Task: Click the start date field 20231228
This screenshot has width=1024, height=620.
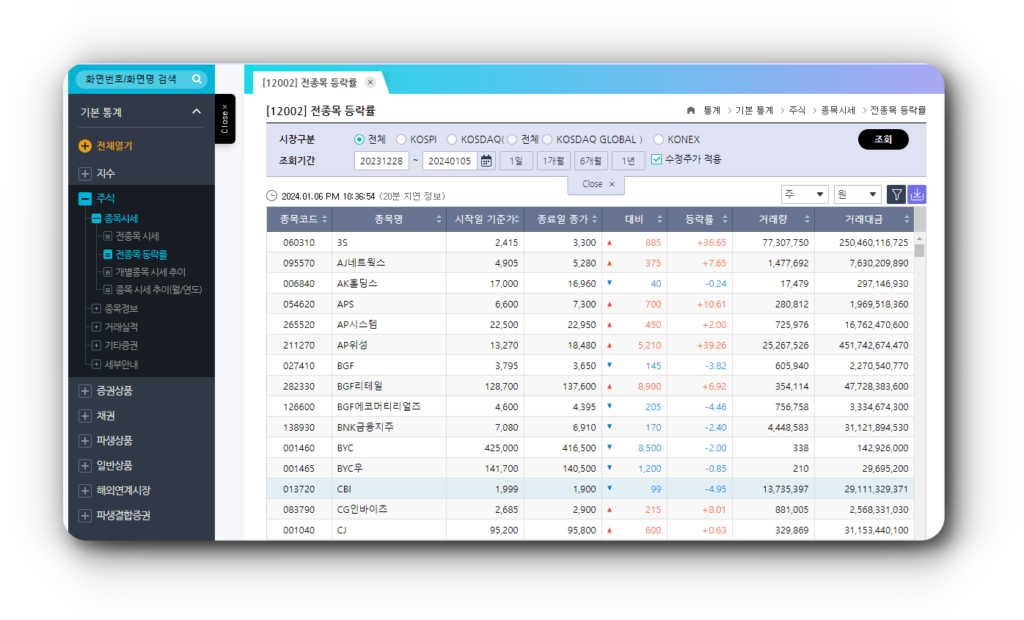Action: pyautogui.click(x=381, y=161)
